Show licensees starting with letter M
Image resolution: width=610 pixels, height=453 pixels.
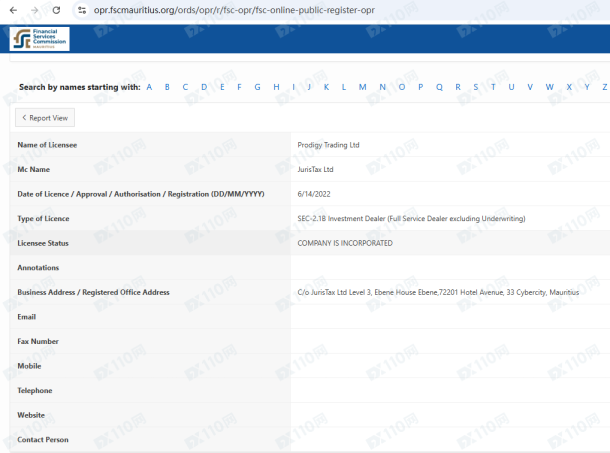pyautogui.click(x=362, y=87)
